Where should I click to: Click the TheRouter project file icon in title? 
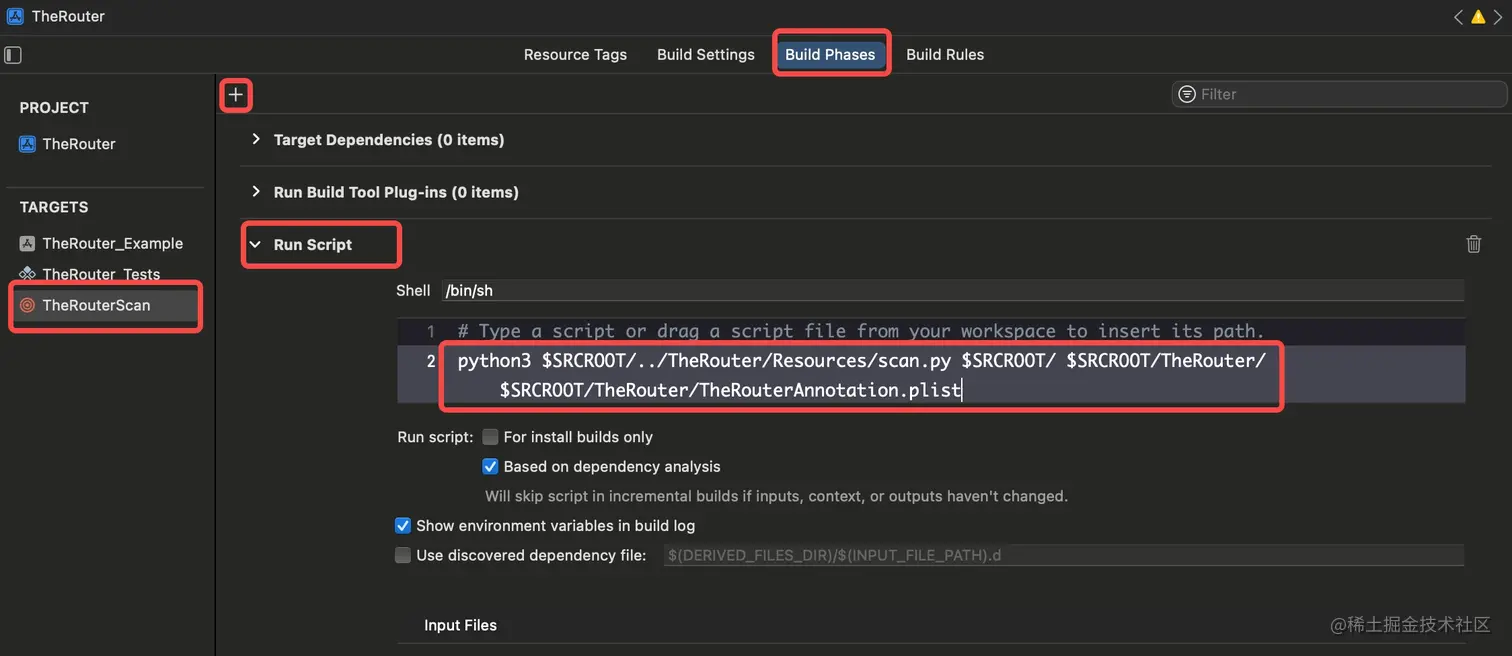pyautogui.click(x=15, y=16)
